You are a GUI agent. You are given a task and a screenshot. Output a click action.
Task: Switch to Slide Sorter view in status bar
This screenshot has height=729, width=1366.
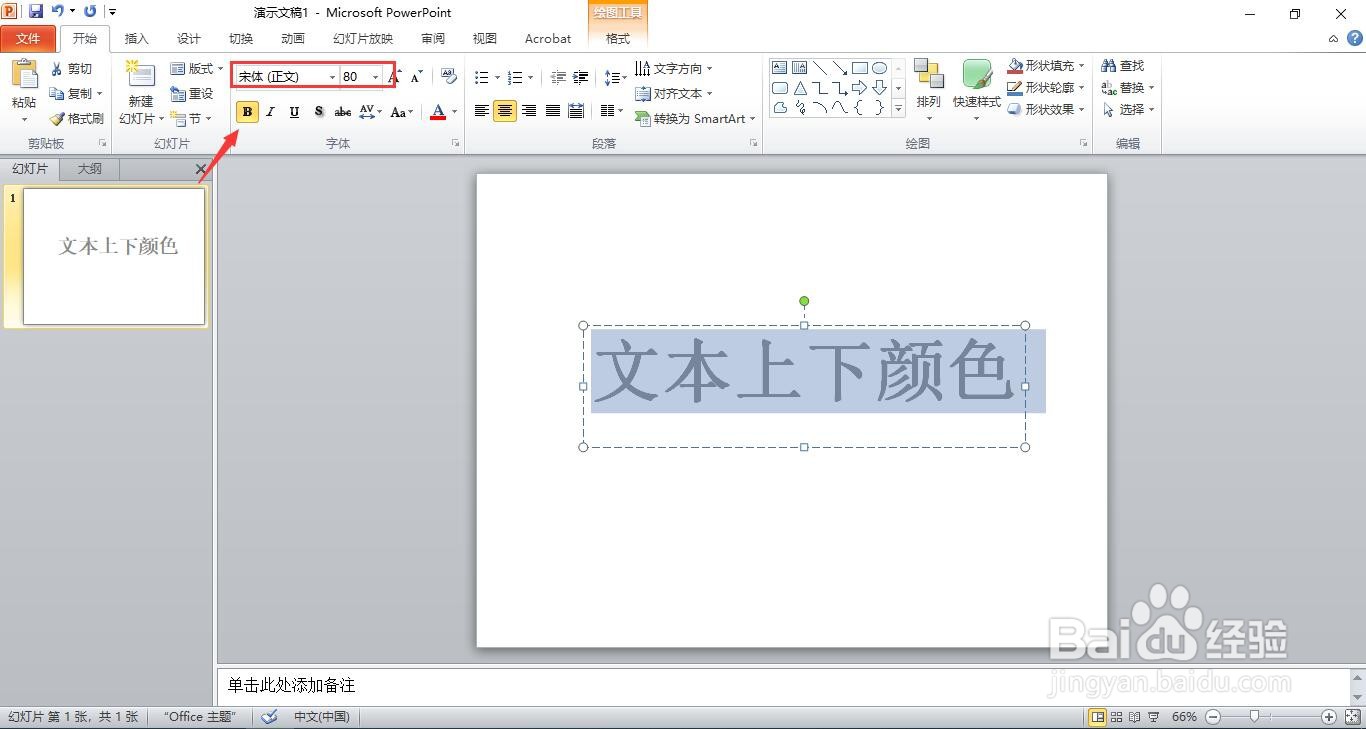click(x=1117, y=717)
